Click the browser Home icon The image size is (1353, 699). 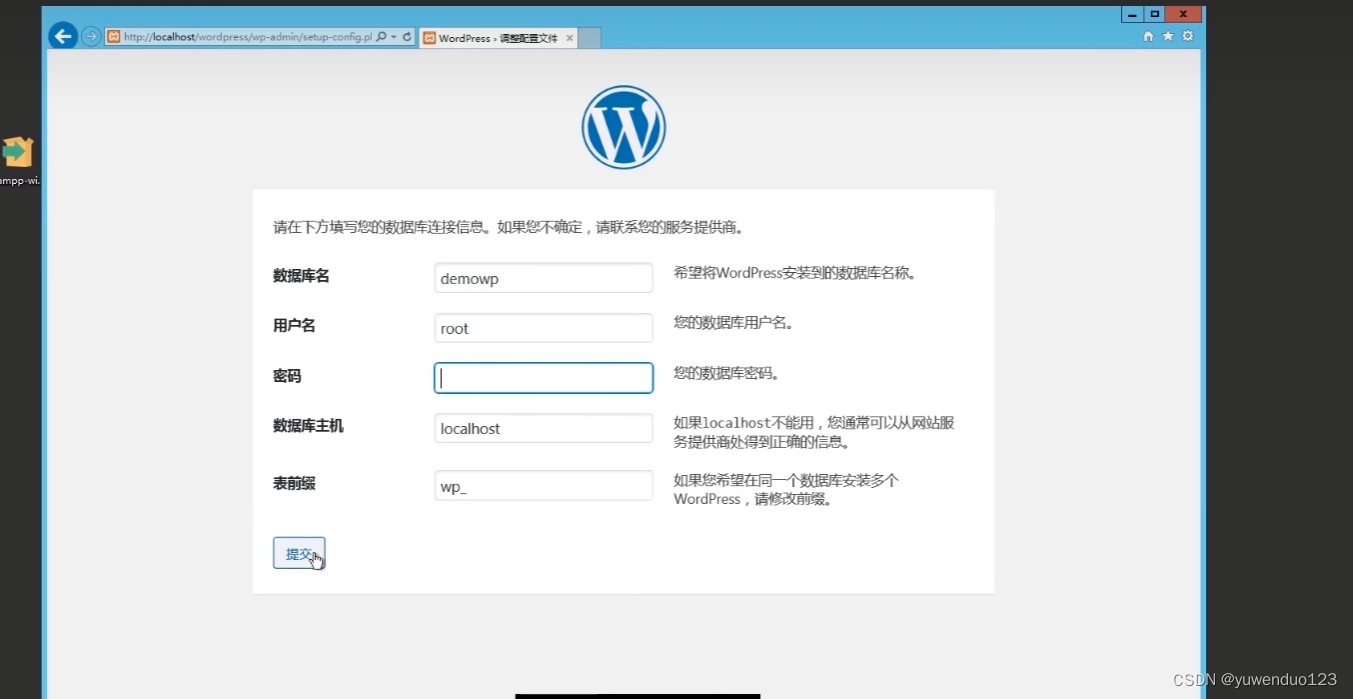coord(1148,36)
